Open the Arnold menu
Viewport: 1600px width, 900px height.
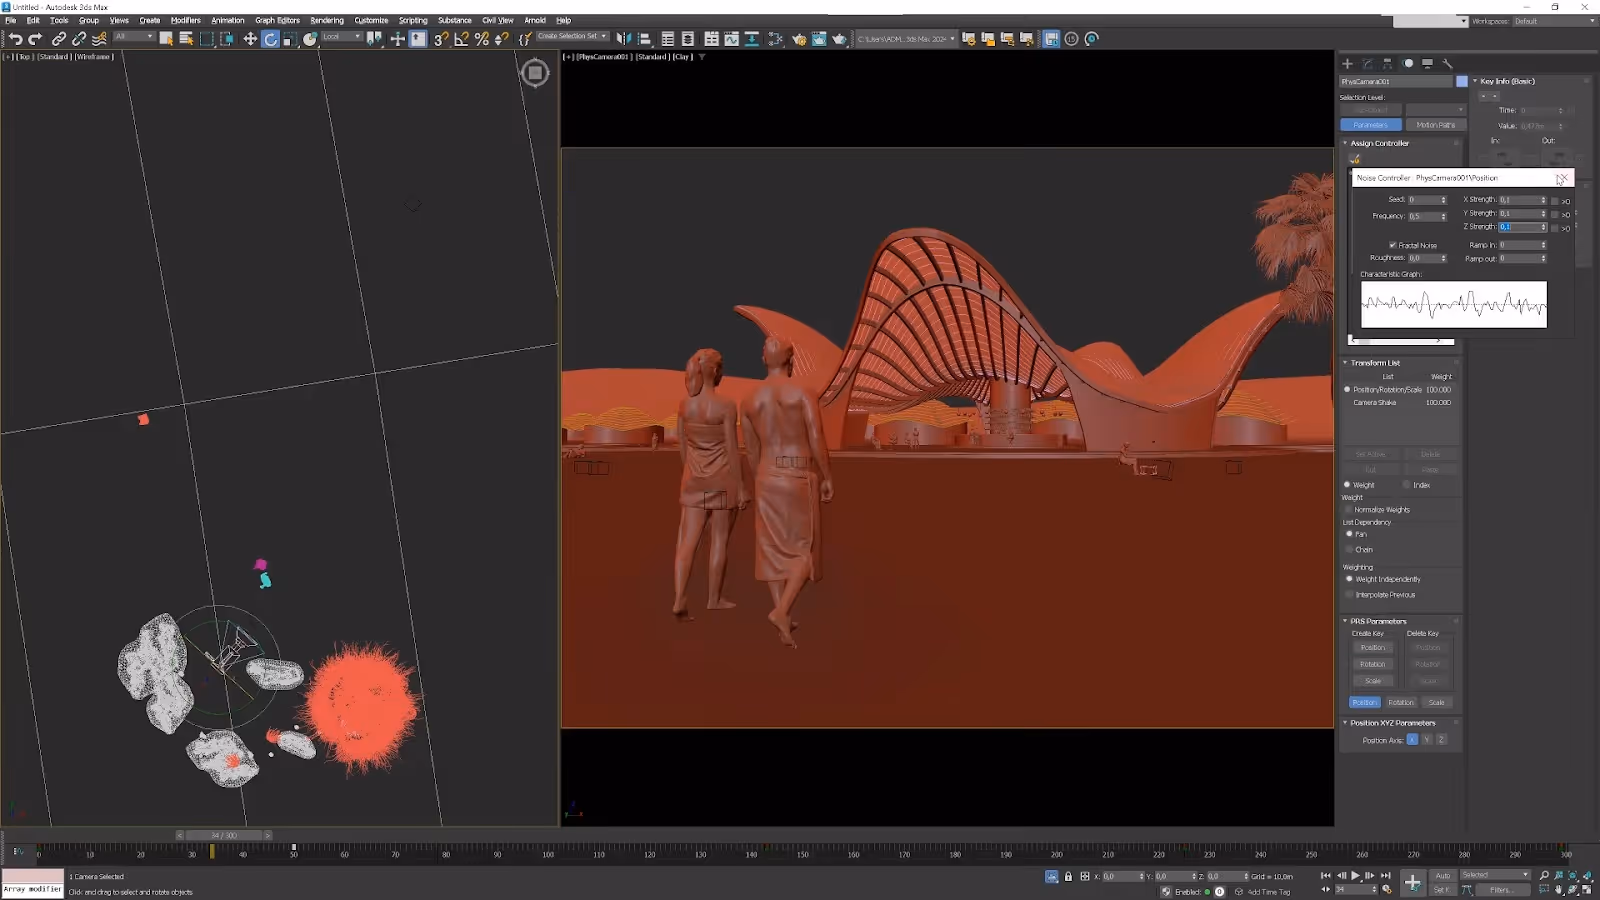535,20
